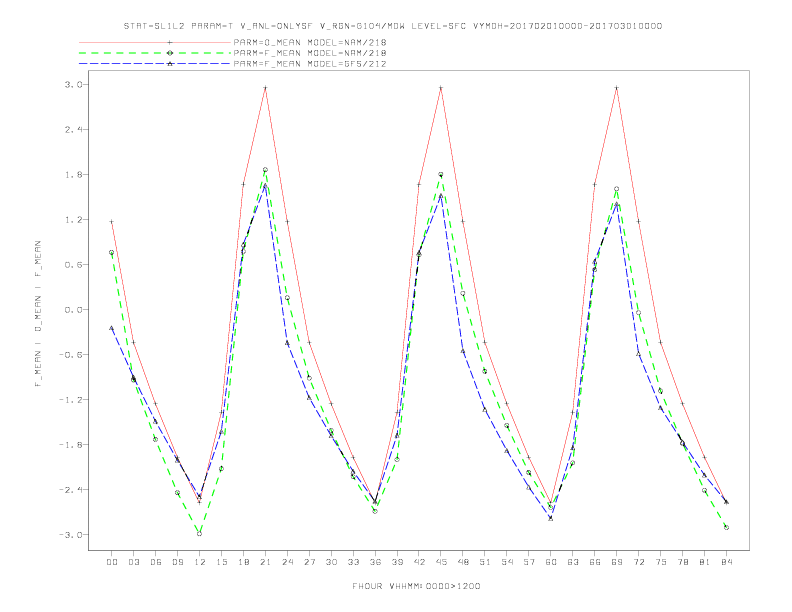The height and width of the screenshot is (612, 792).
Task: Click x-axis tick label 39
Action: 397,562
